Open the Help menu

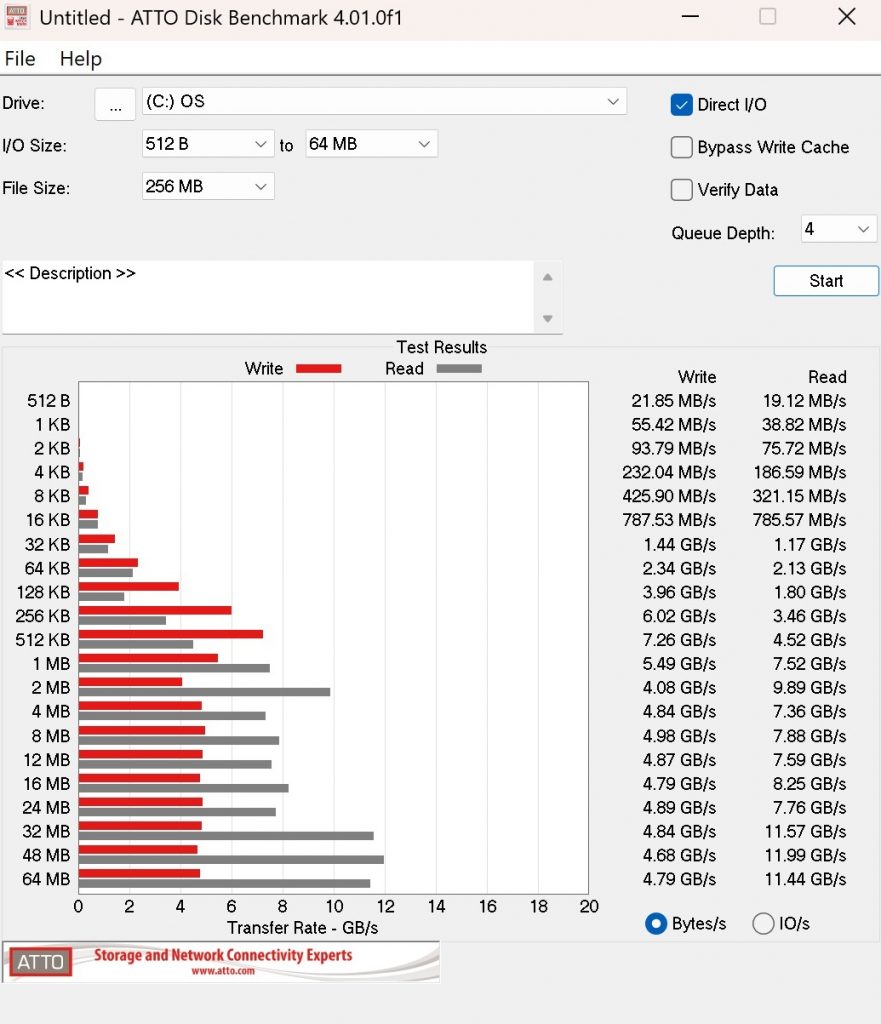click(80, 59)
